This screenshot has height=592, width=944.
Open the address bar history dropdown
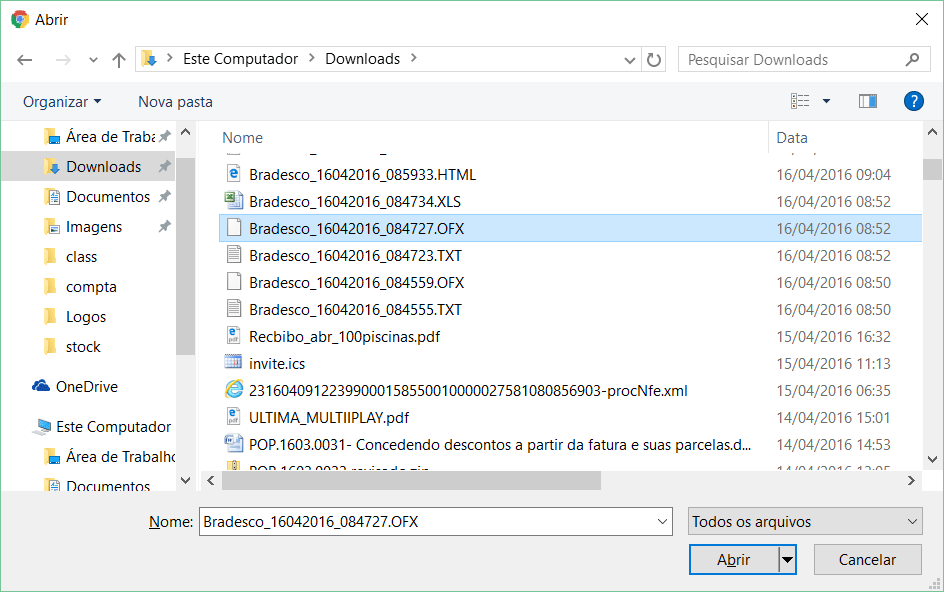pos(630,60)
